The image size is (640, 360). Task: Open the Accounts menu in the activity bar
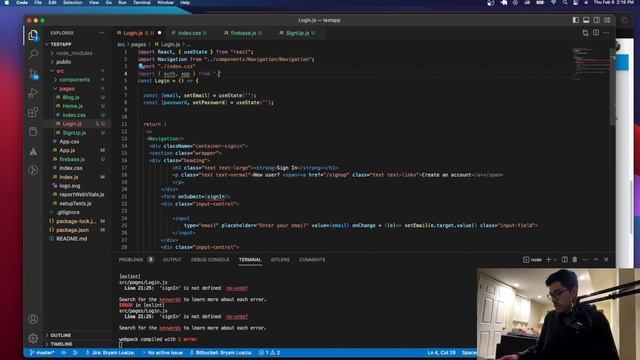[x=33, y=319]
